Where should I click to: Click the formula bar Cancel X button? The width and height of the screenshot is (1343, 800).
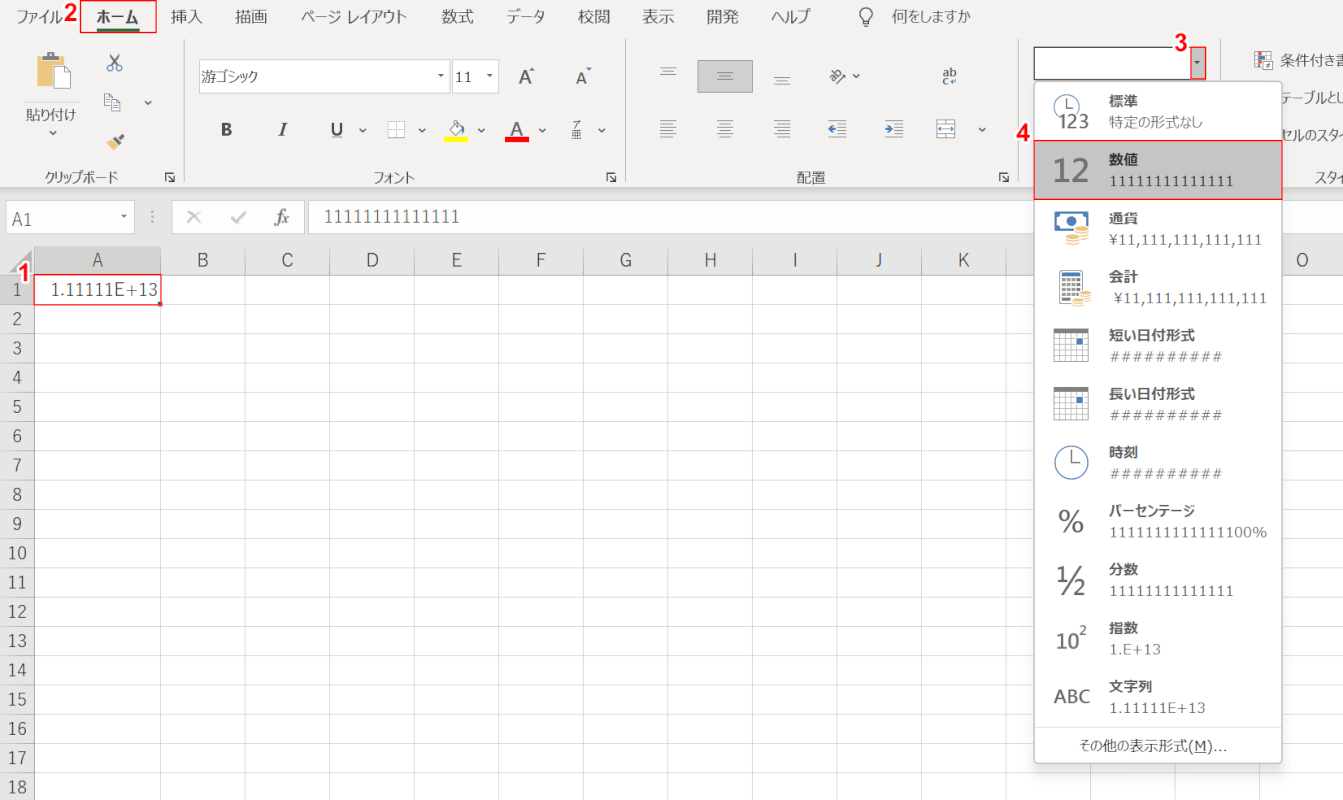click(194, 217)
